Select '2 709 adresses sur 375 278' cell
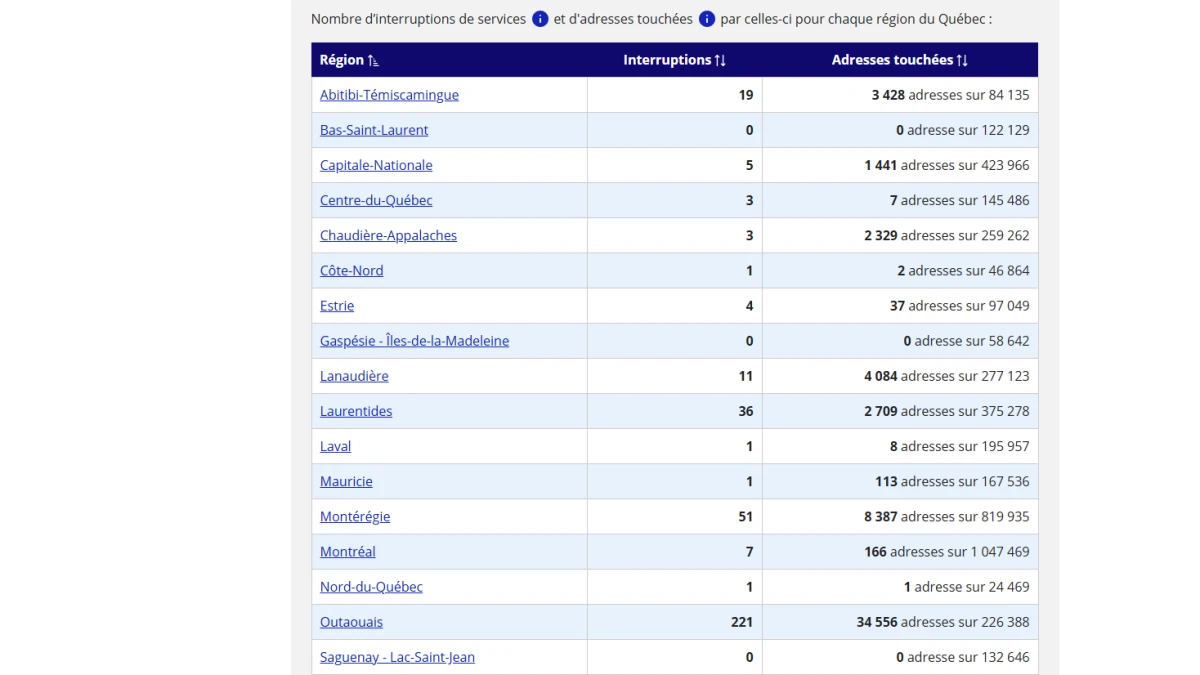Viewport: 1200px width, 675px height. pos(900,411)
